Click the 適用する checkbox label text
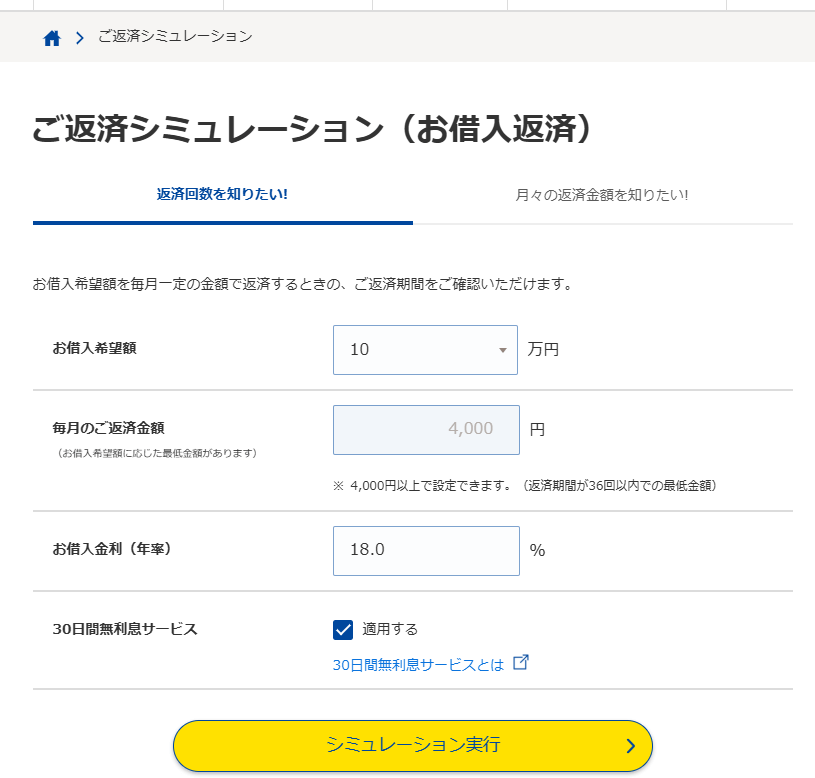The height and width of the screenshot is (778, 815). pyautogui.click(x=390, y=629)
